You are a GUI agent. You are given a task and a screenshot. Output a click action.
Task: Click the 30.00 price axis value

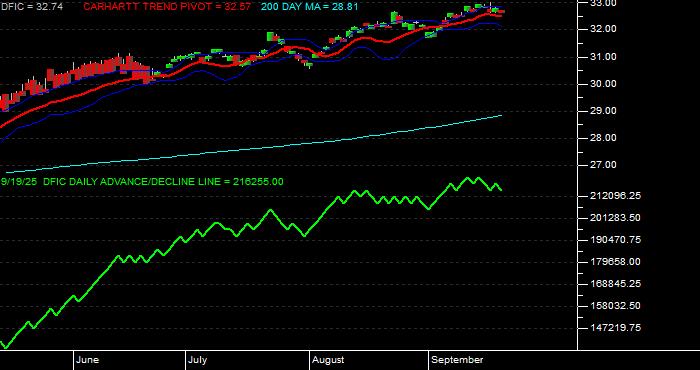603,84
